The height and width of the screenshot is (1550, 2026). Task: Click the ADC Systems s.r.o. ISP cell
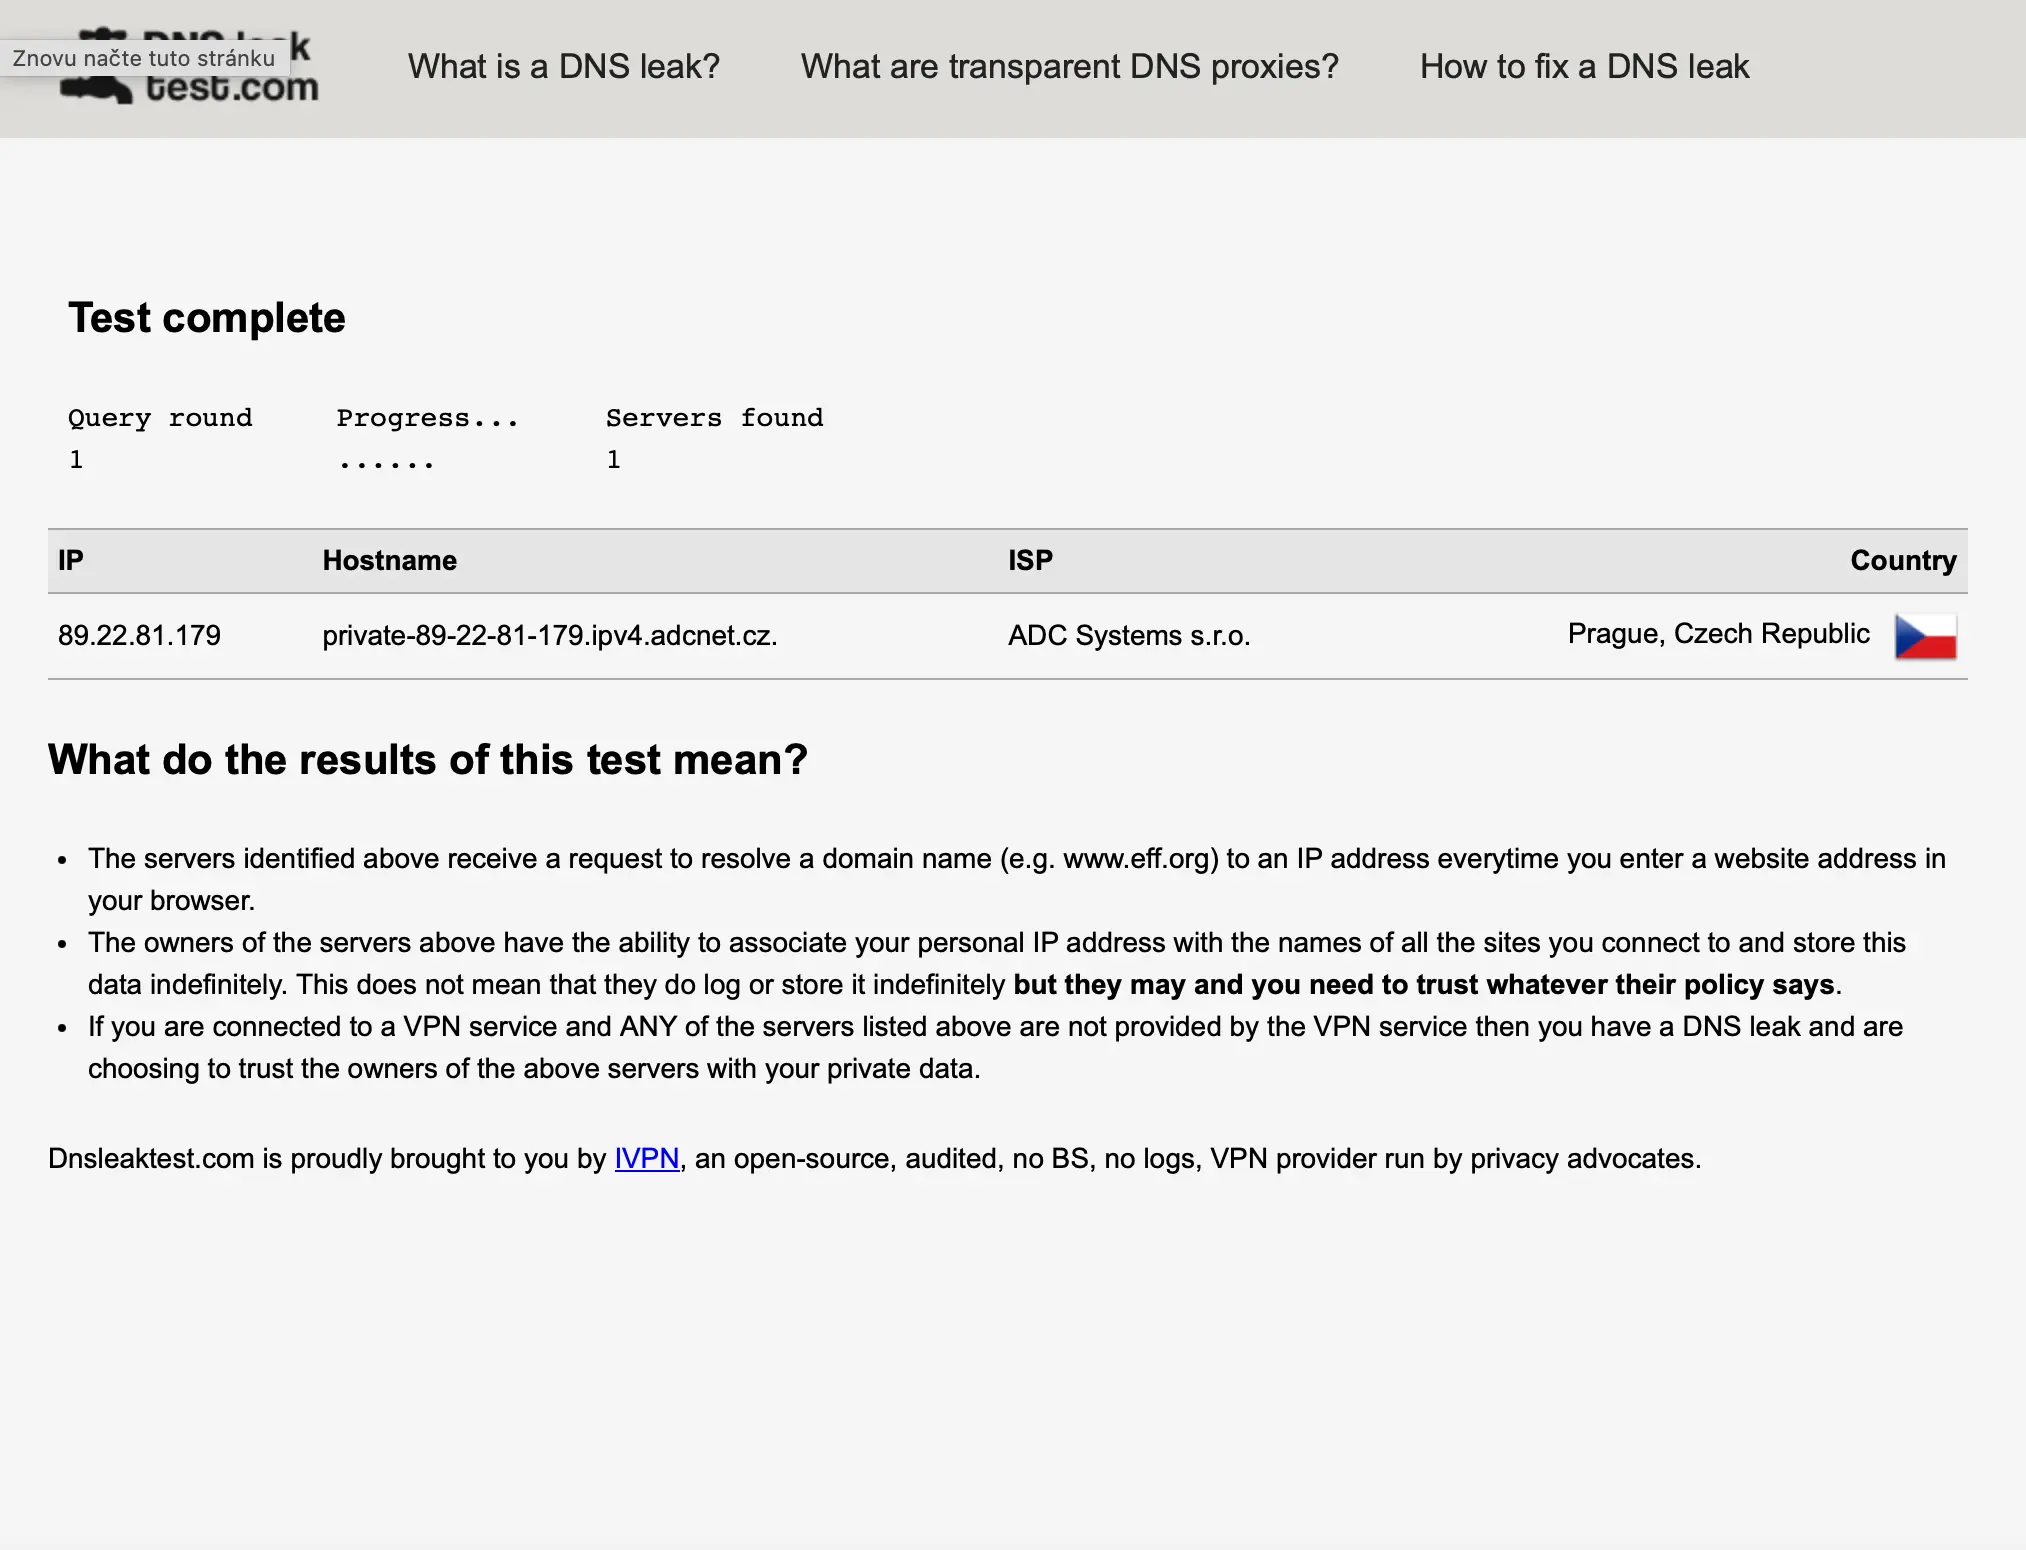[1128, 636]
